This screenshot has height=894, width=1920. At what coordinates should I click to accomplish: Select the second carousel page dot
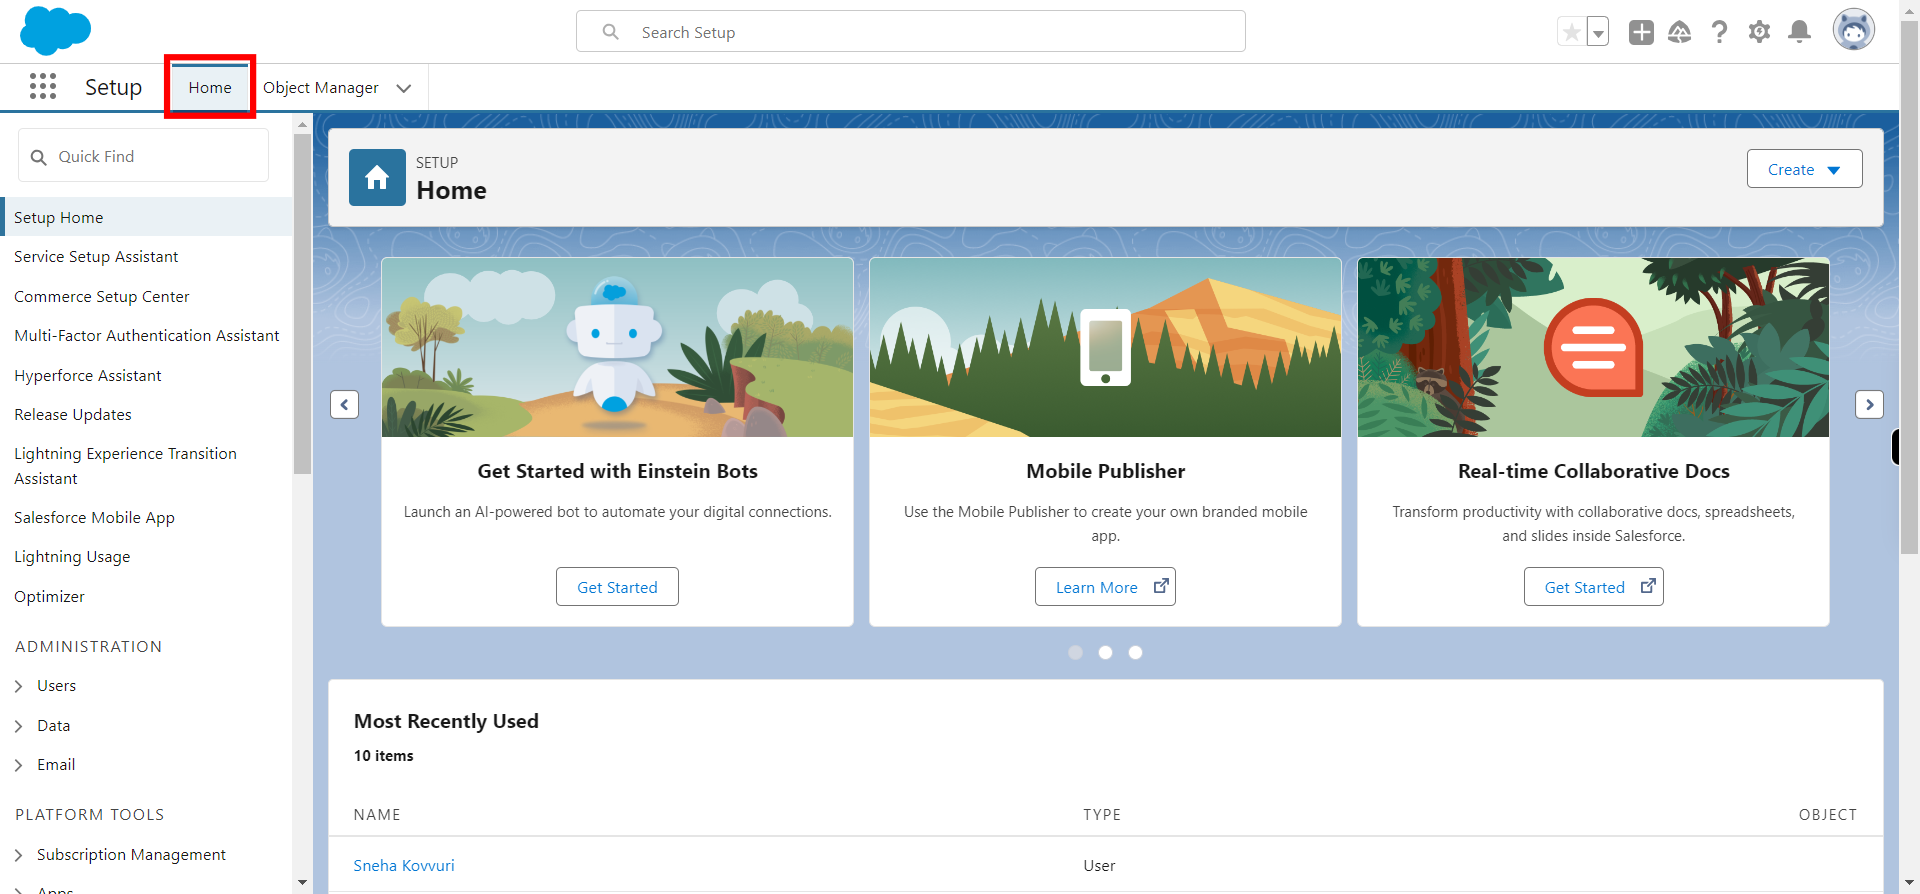tap(1105, 652)
